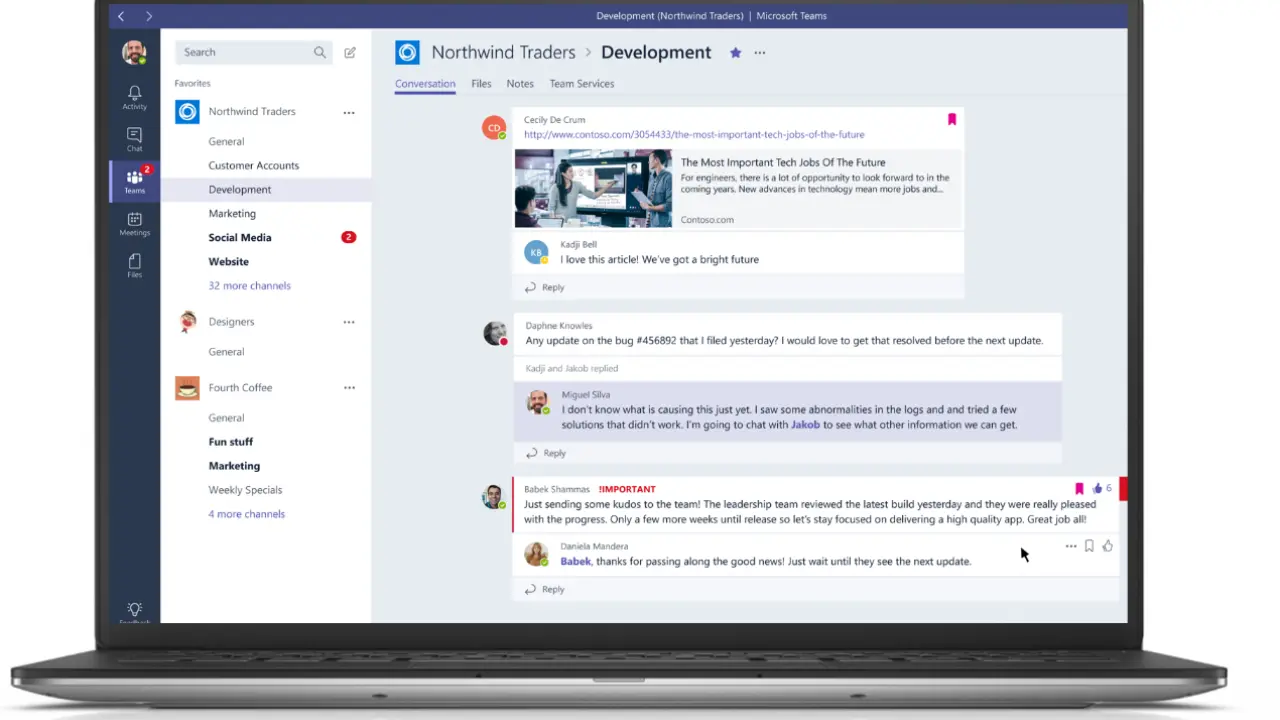Open Meetings calendar icon
Screen dimensions: 1280x720
pos(134,223)
